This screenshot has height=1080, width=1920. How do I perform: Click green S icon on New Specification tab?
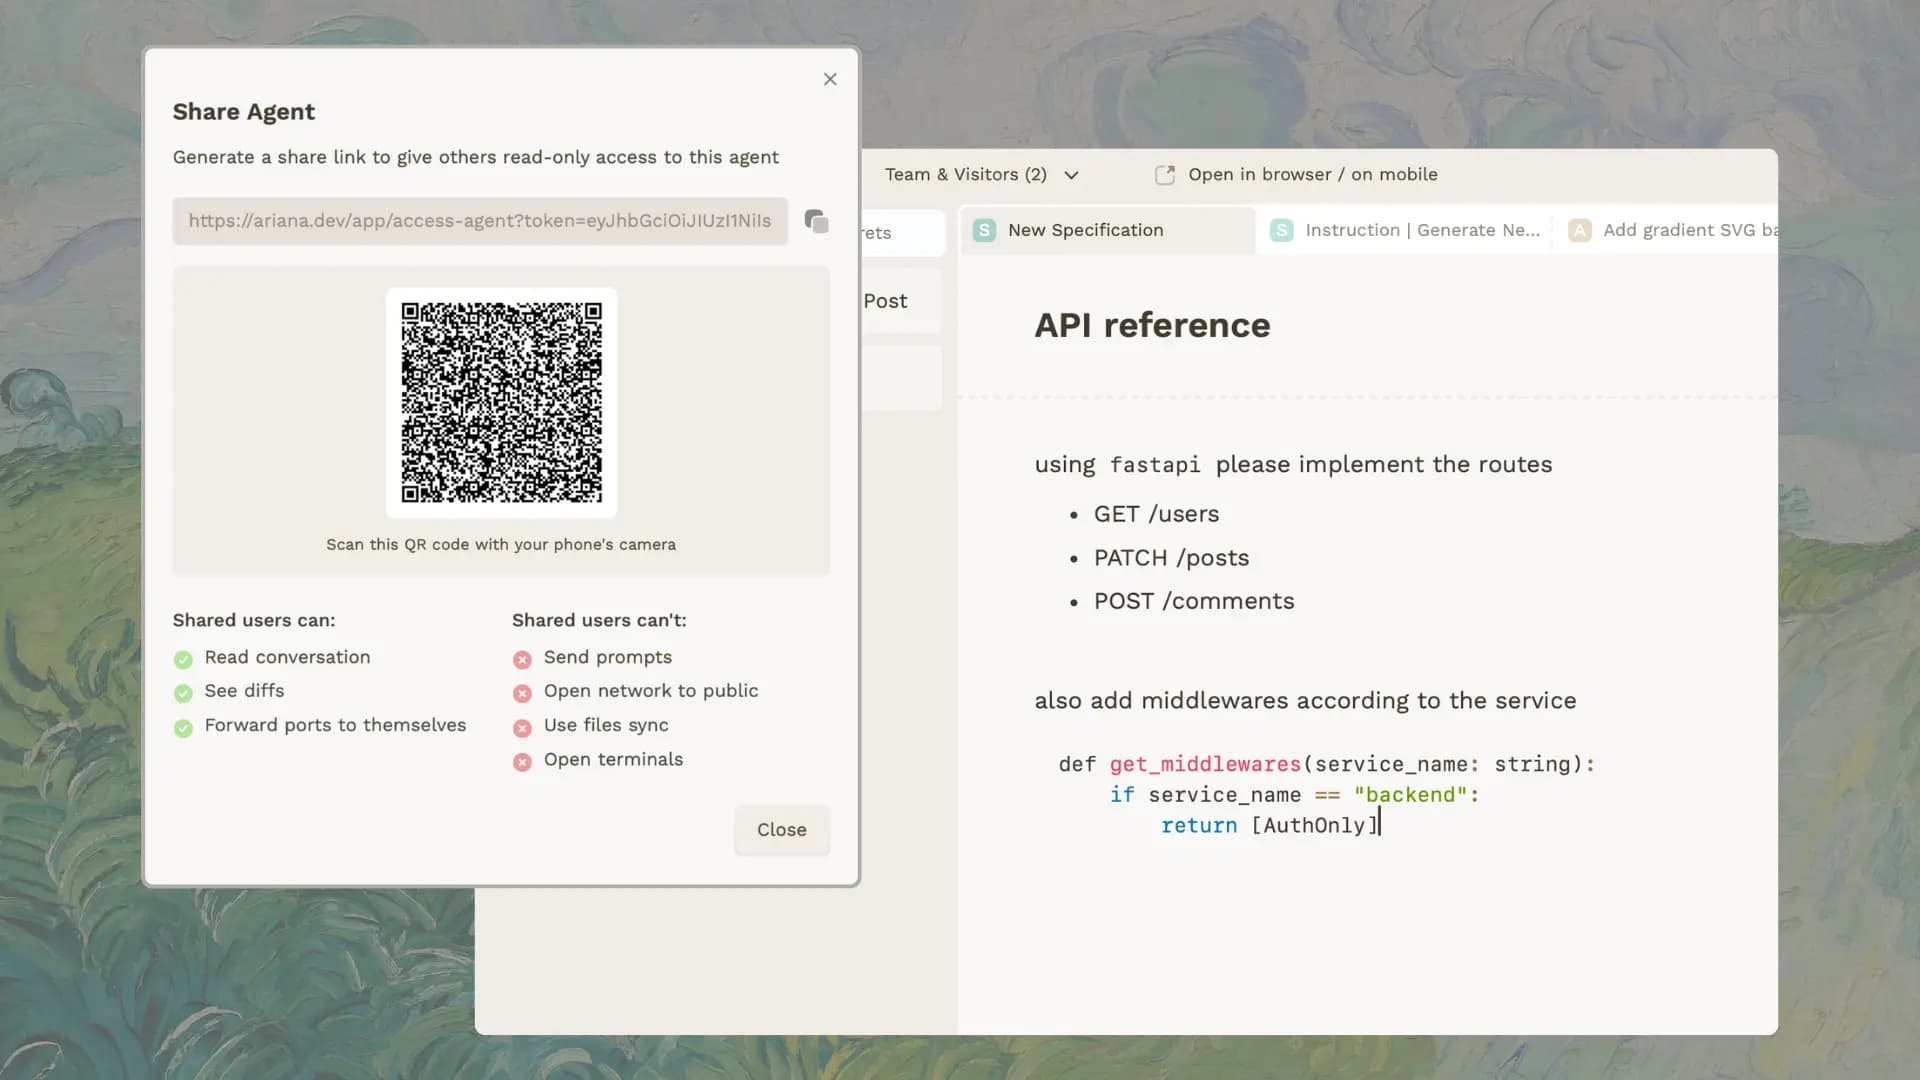(984, 230)
